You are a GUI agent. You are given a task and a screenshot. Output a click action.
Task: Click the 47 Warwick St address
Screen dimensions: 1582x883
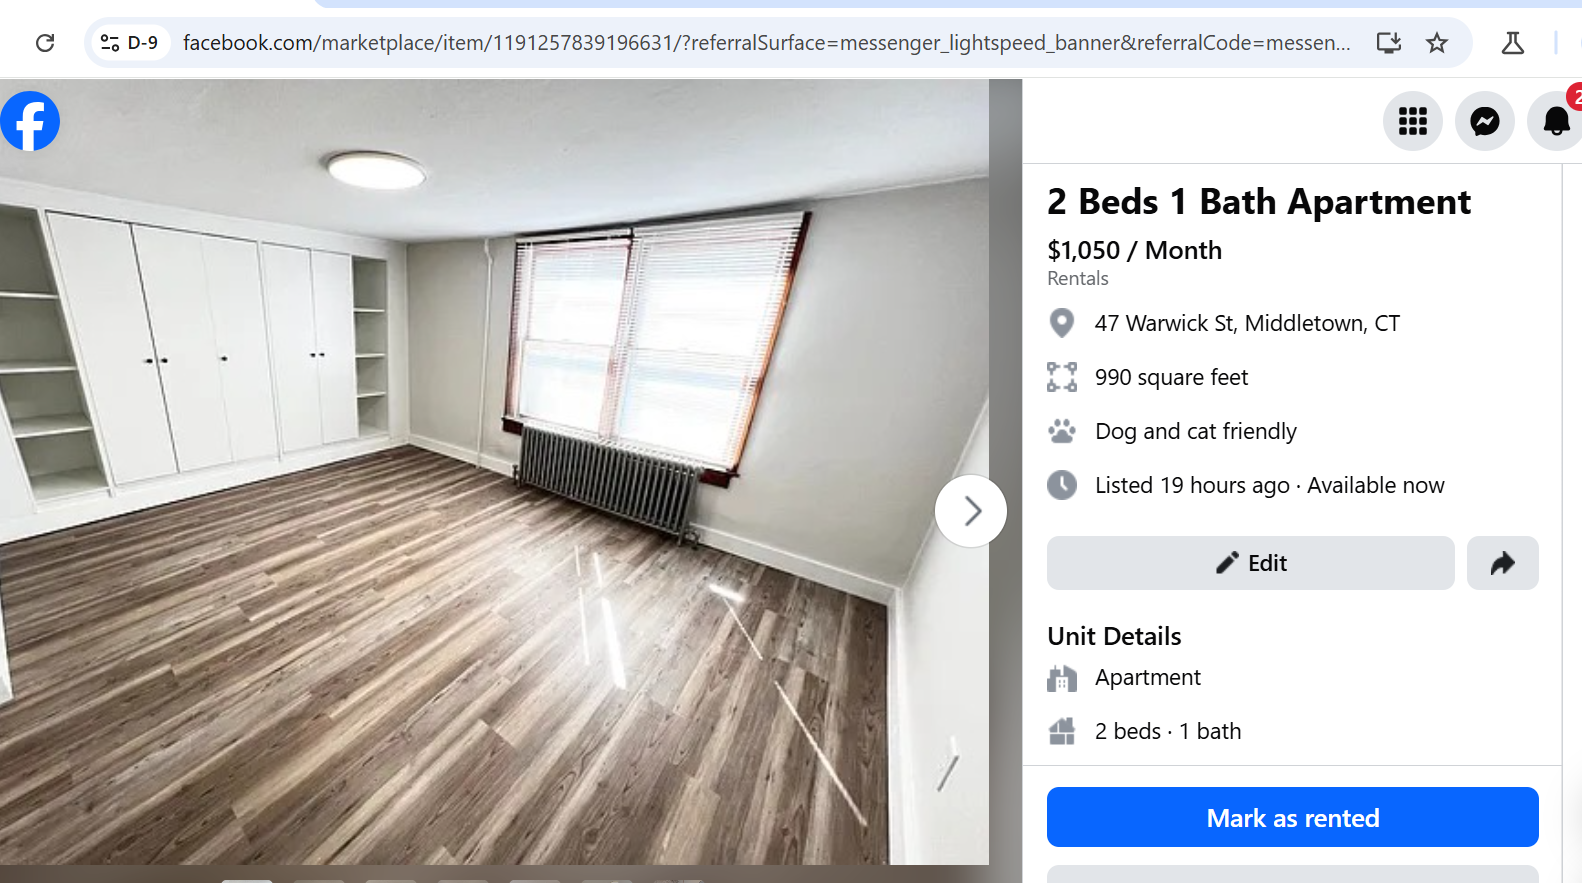point(1247,323)
